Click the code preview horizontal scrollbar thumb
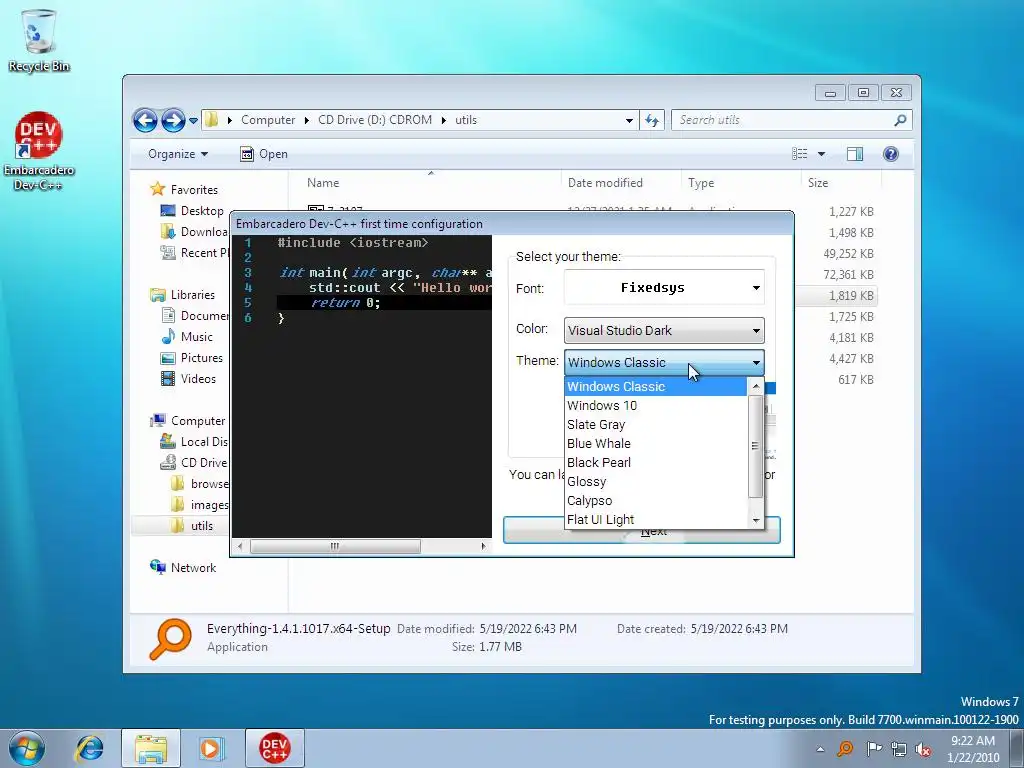Screen dimensions: 1024x768 [335, 546]
